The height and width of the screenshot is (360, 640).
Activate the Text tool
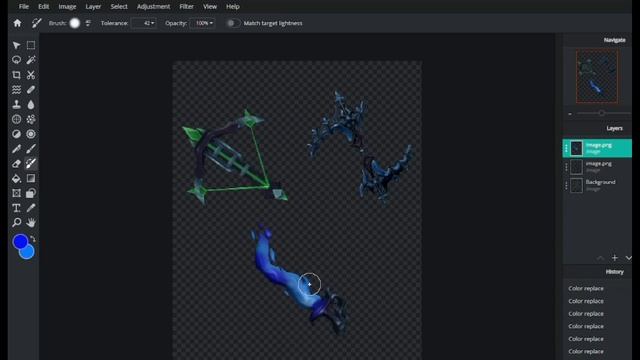(x=16, y=208)
